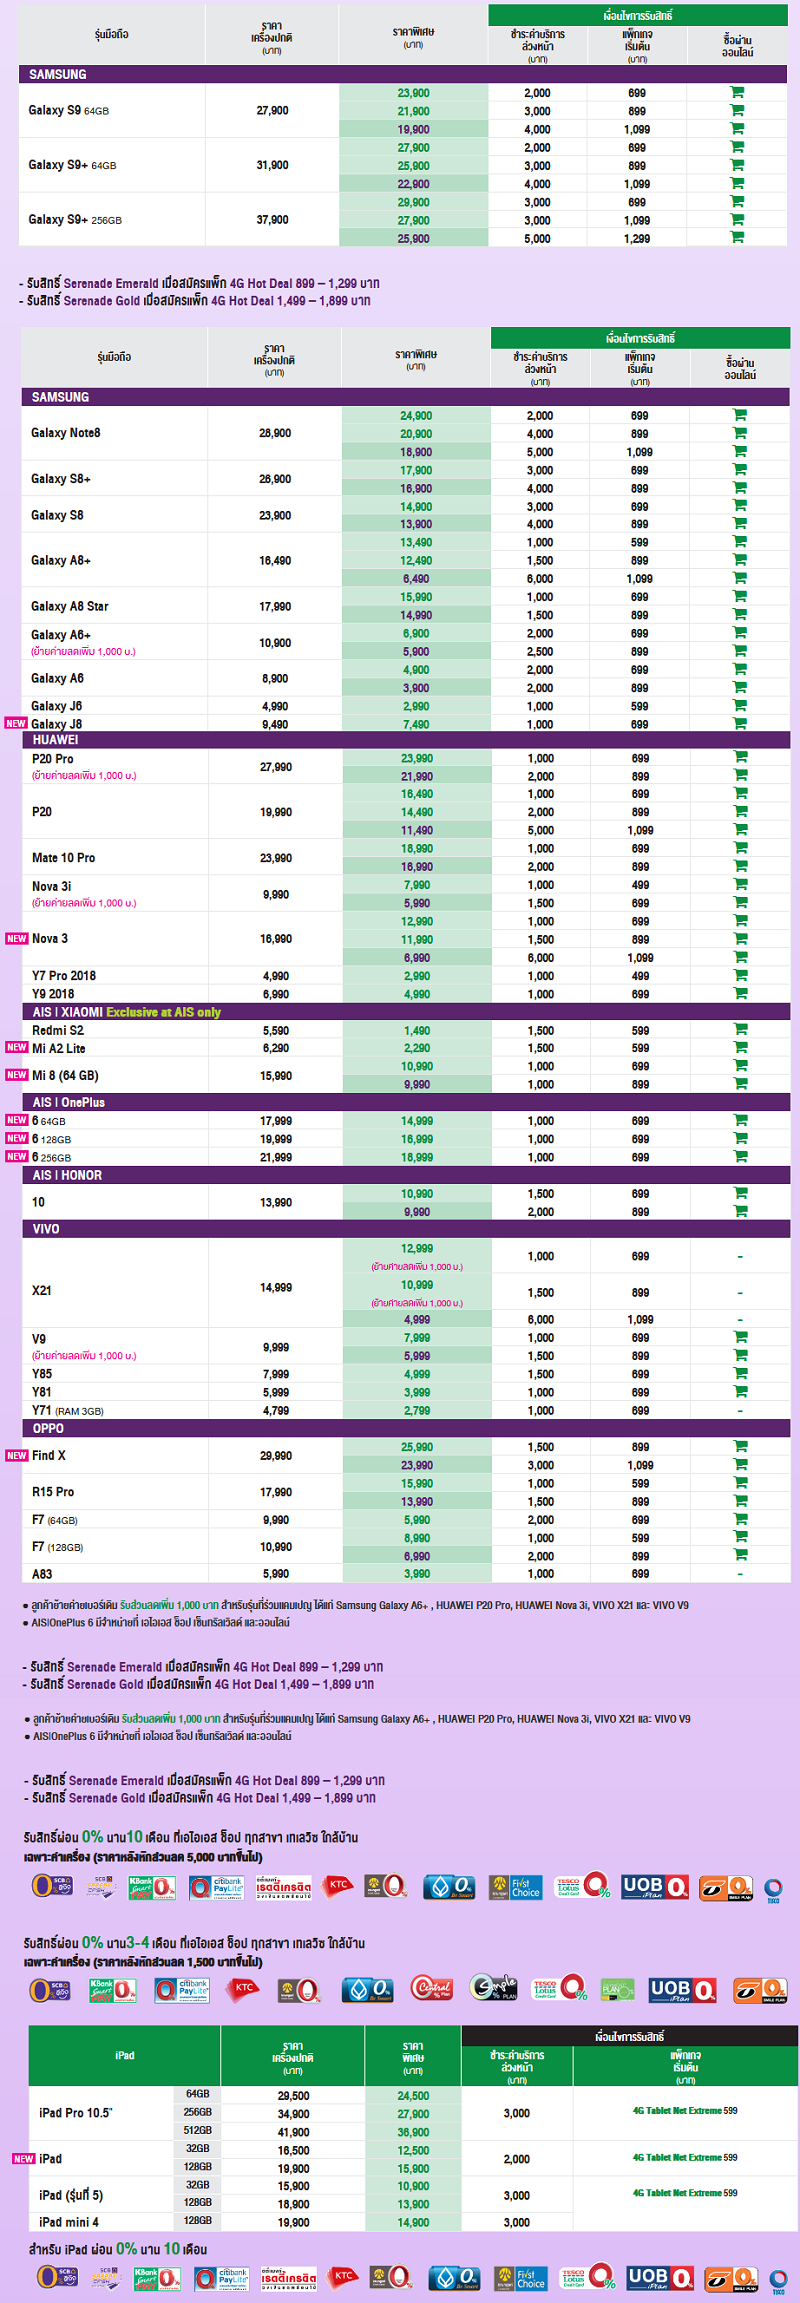Image resolution: width=800 pixels, height=2303 pixels.
Task: Click special price 14,999 for OnePlus 6 64GB
Action: tap(417, 1120)
